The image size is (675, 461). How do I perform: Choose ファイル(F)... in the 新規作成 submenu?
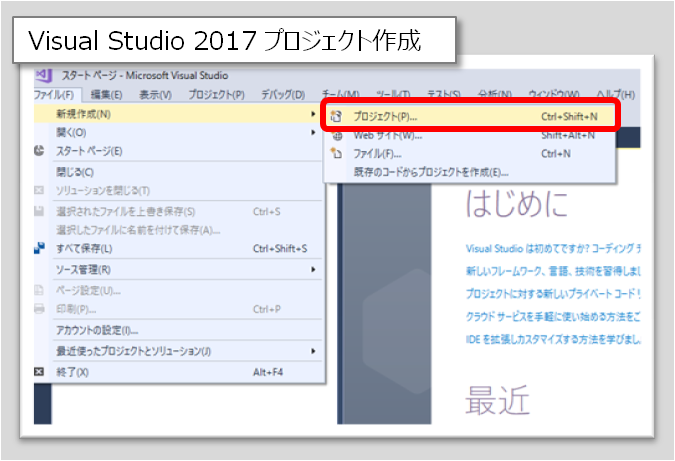click(x=470, y=154)
